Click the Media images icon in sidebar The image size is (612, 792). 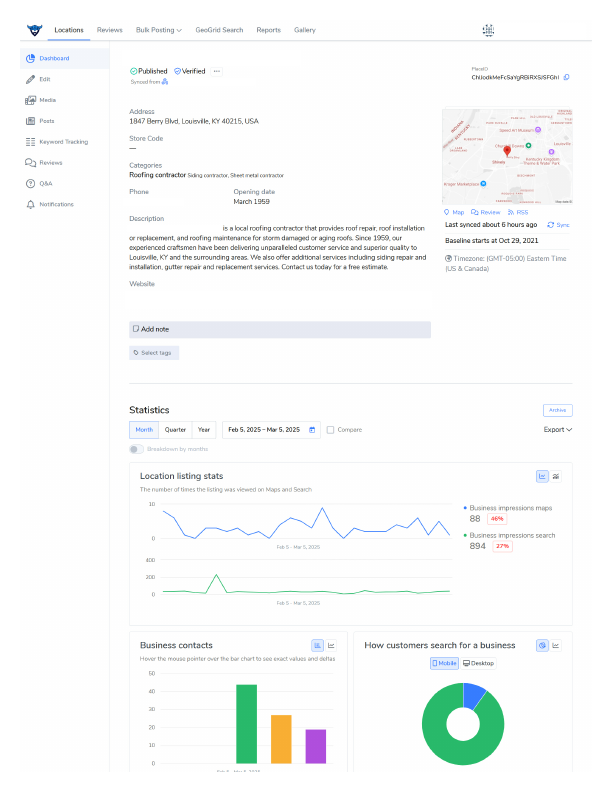tap(30, 100)
